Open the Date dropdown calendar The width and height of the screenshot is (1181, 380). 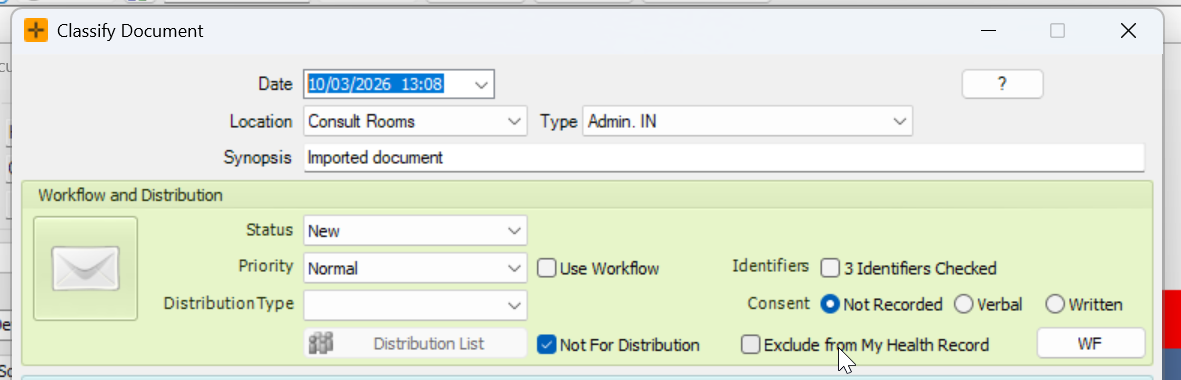(x=481, y=84)
